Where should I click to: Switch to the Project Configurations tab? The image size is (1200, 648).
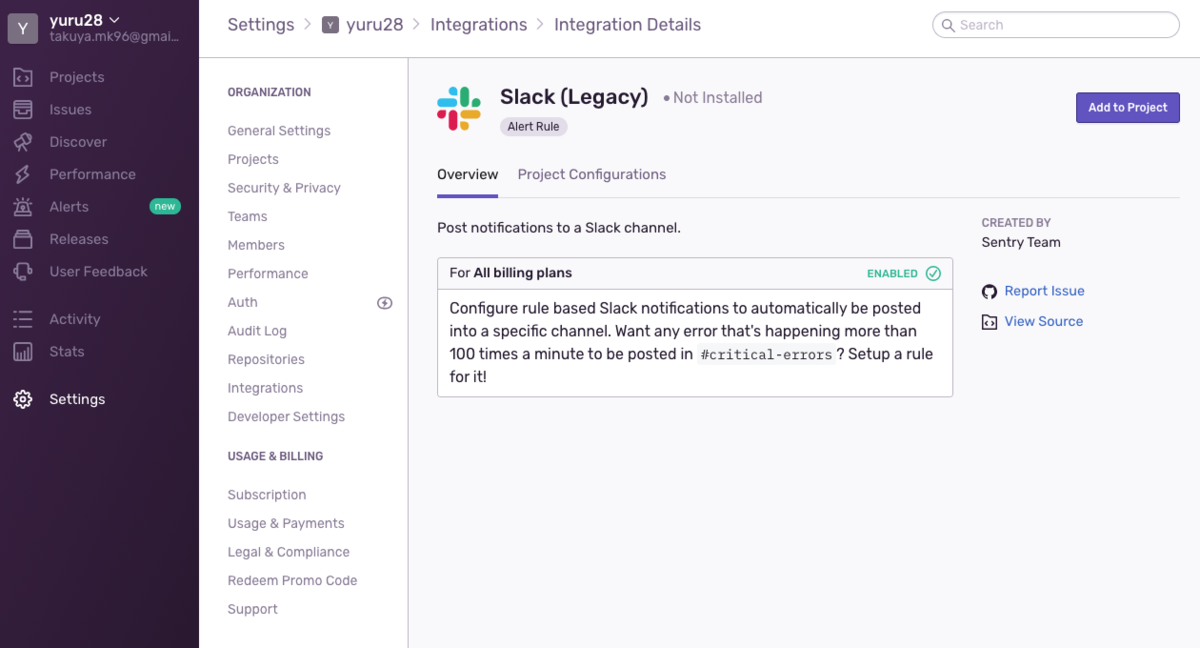[591, 174]
